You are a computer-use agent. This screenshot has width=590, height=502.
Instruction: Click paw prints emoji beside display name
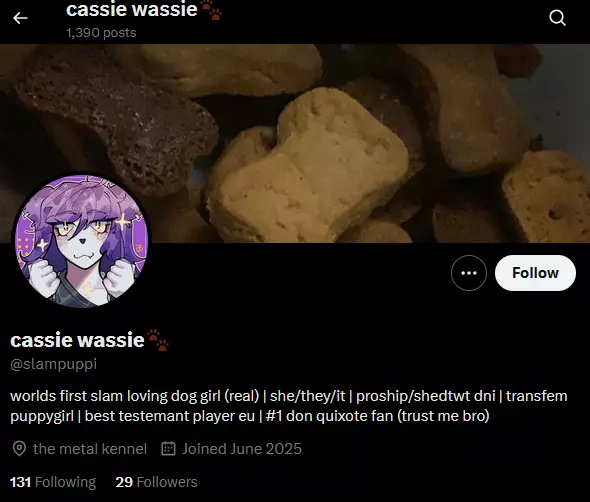tap(158, 340)
